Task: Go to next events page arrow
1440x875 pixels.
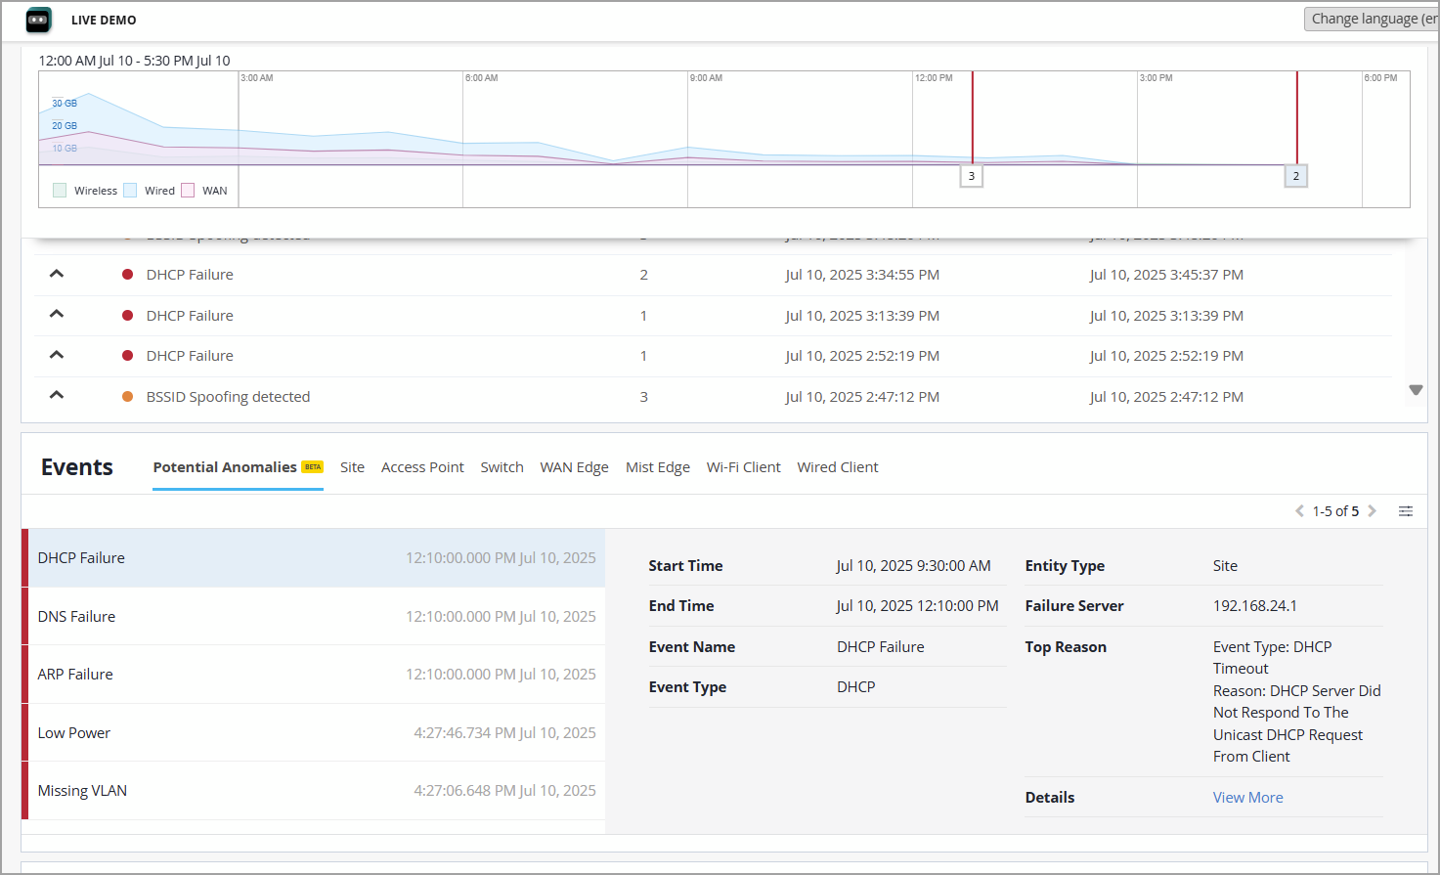Action: [1372, 511]
